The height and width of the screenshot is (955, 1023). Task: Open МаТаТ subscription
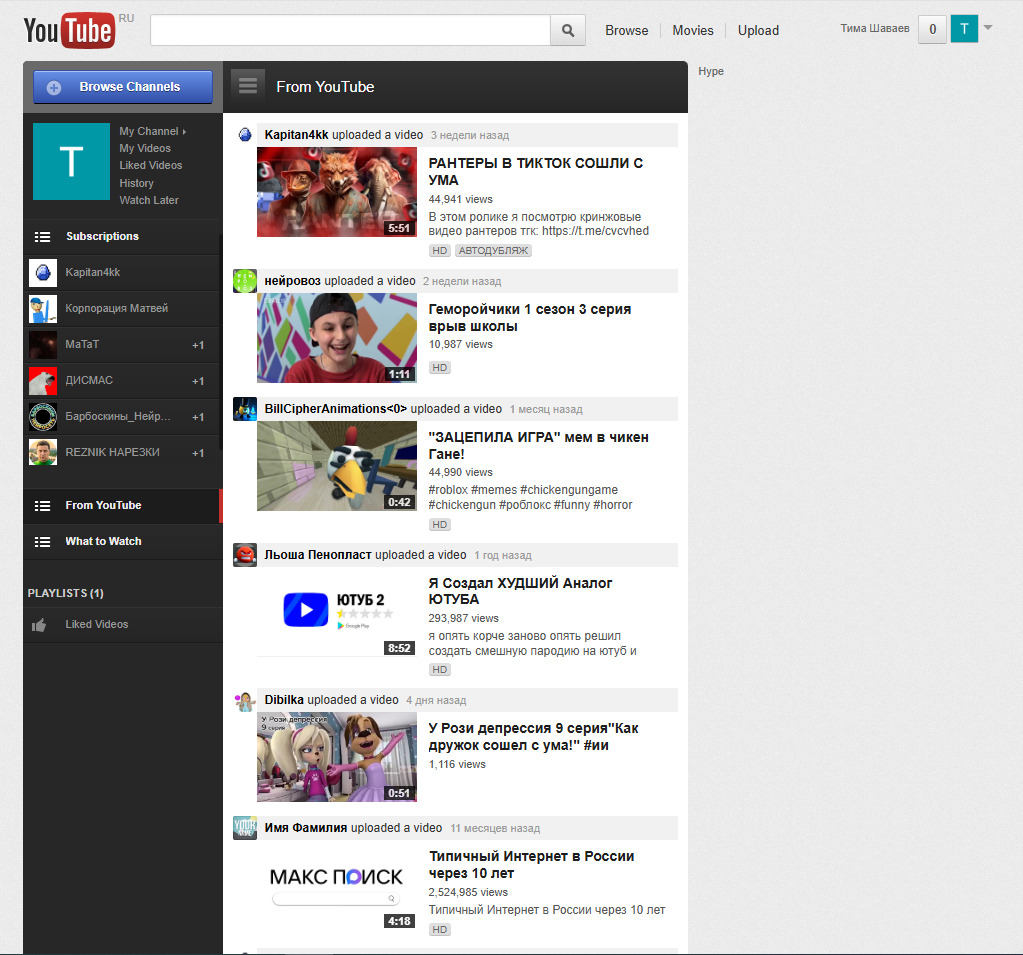coord(123,344)
